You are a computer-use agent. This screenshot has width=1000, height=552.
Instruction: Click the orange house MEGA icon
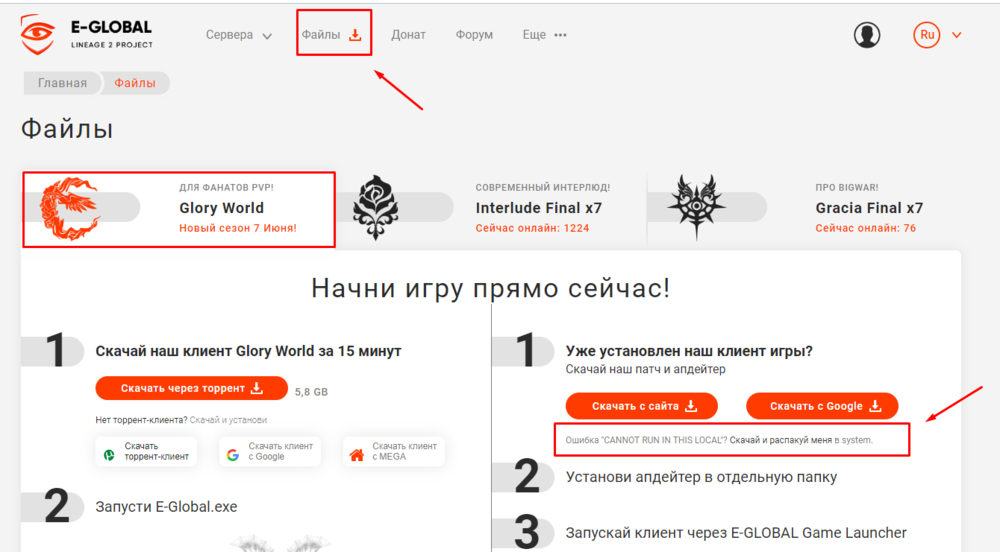357,454
